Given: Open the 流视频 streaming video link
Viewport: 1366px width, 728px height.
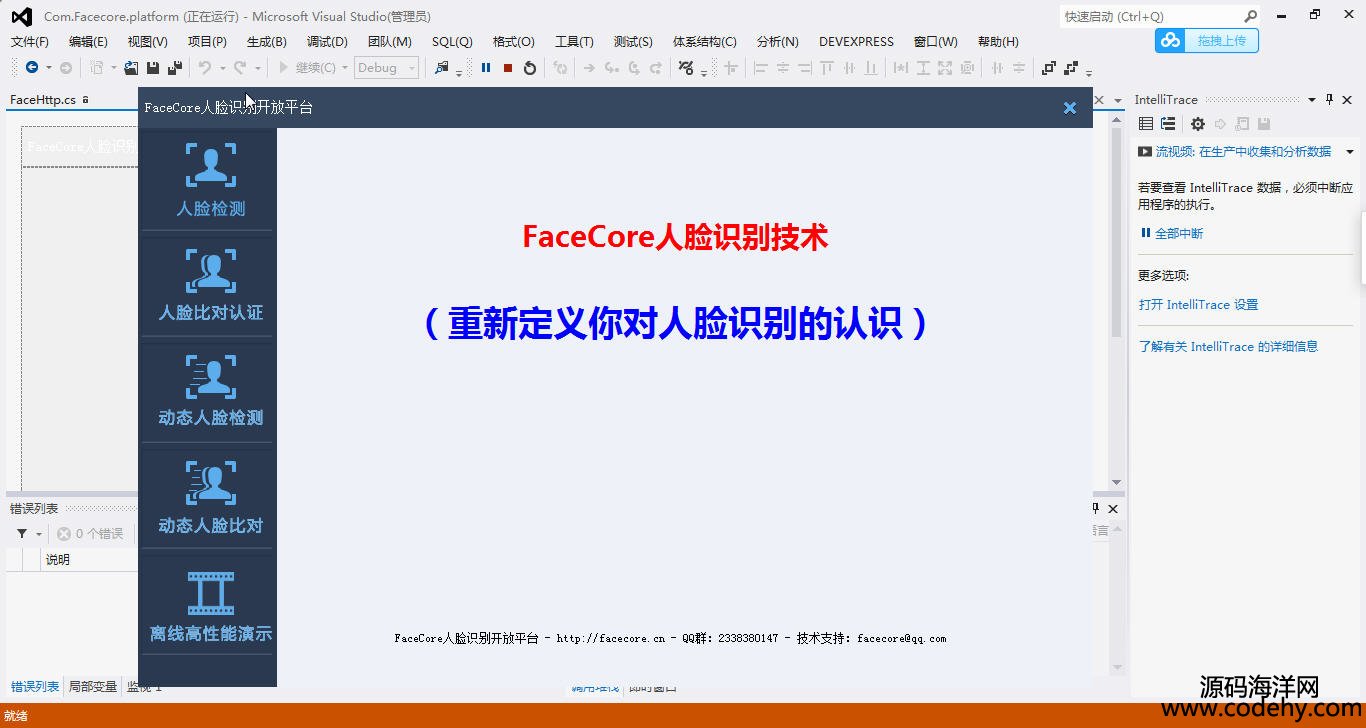Looking at the screenshot, I should click(x=1243, y=152).
